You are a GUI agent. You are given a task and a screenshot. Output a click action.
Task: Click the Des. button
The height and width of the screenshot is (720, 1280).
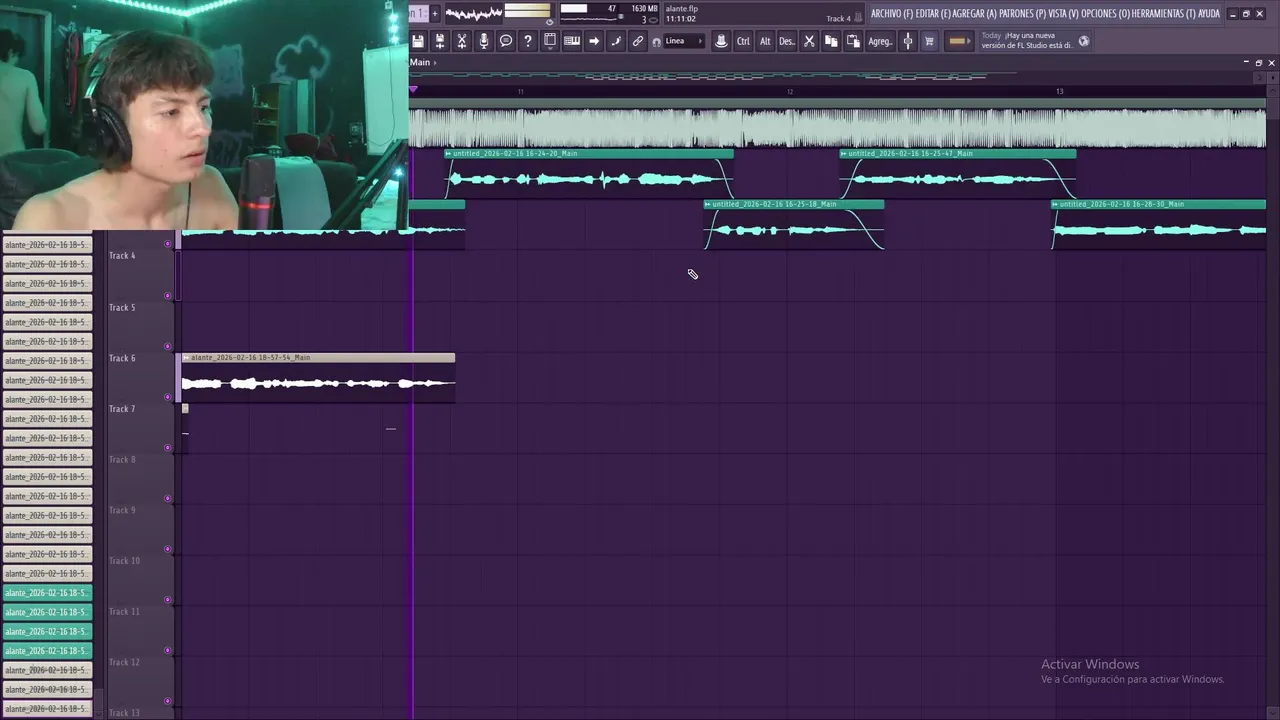click(787, 41)
